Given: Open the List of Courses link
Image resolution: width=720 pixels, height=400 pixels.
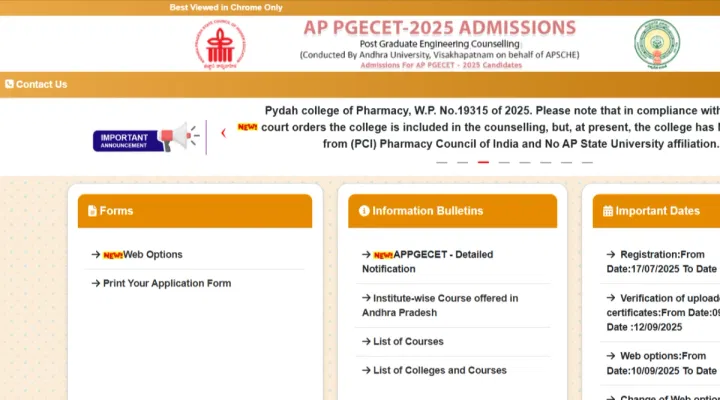Looking at the screenshot, I should [x=408, y=342].
